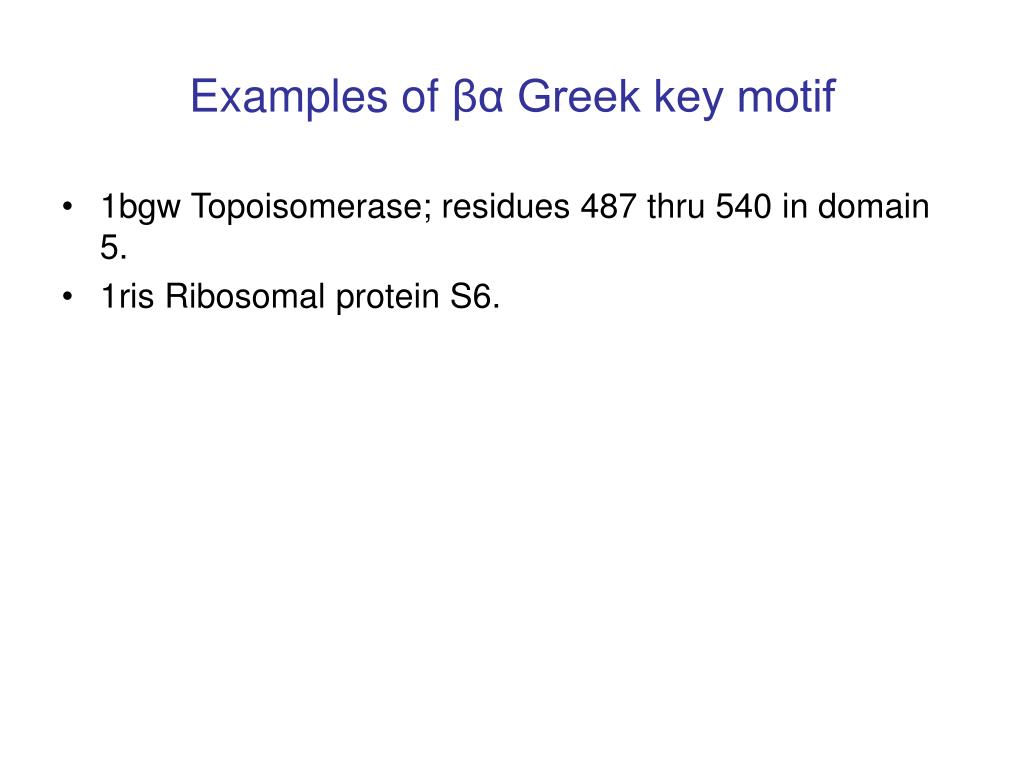Click the second bullet point marker

pos(67,296)
